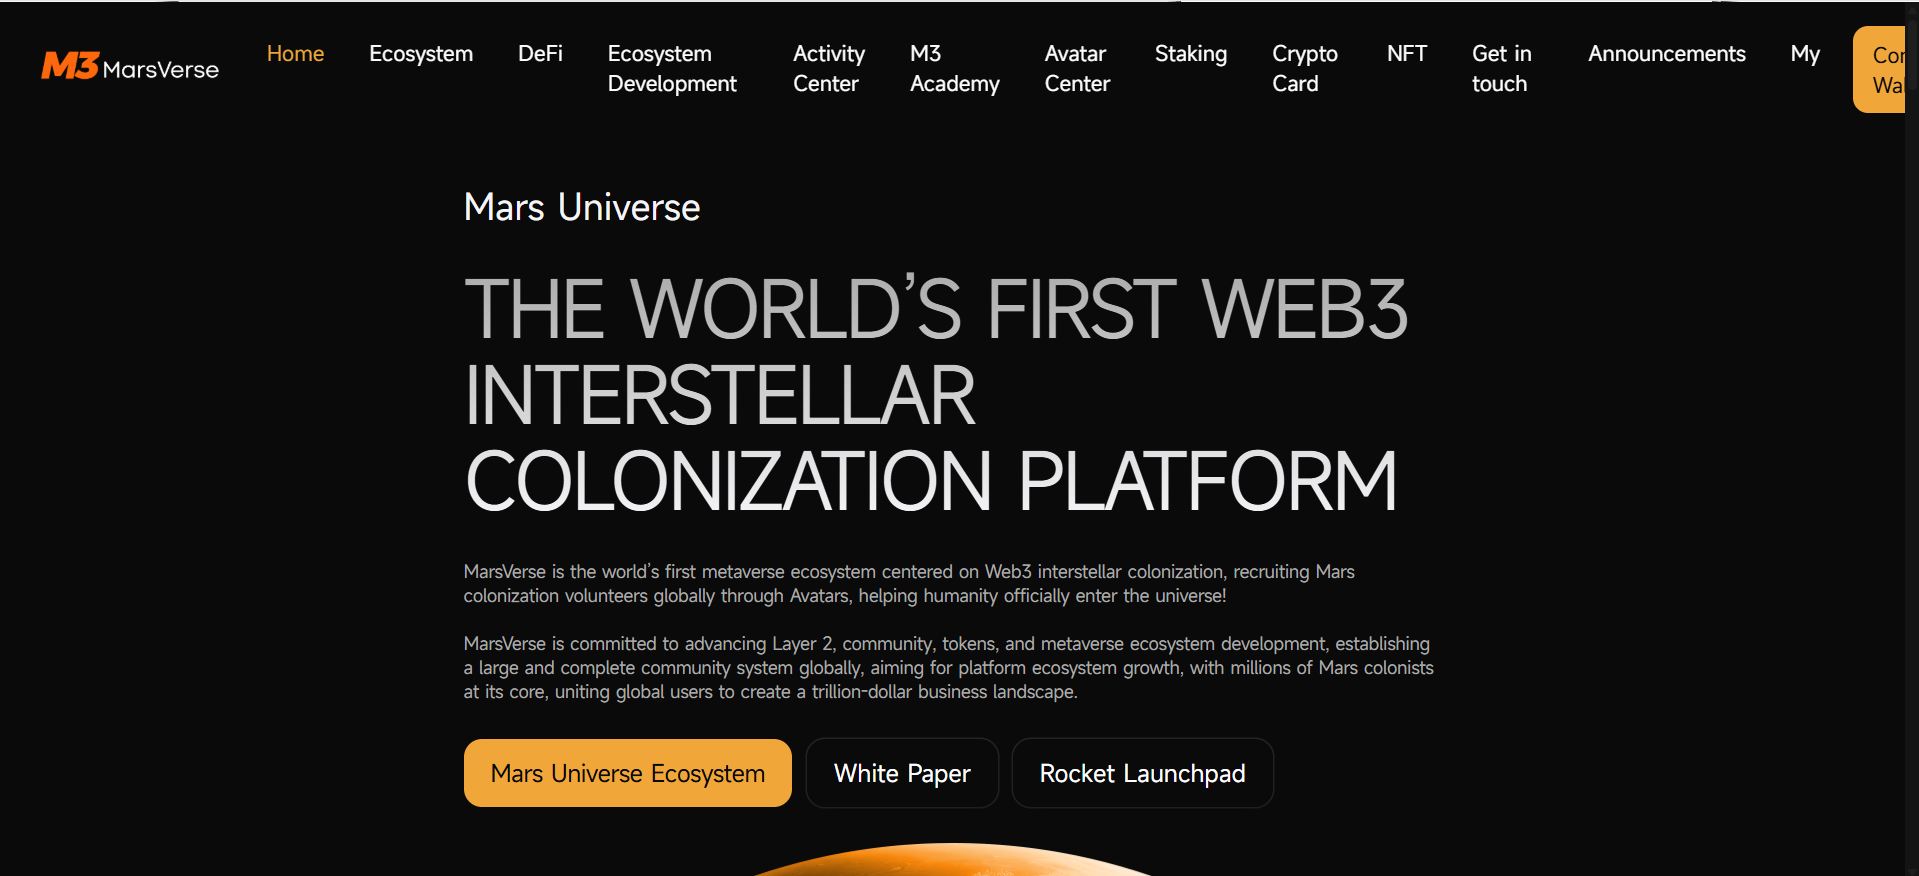
Task: Click the orange Connect Wallet button
Action: point(1880,69)
